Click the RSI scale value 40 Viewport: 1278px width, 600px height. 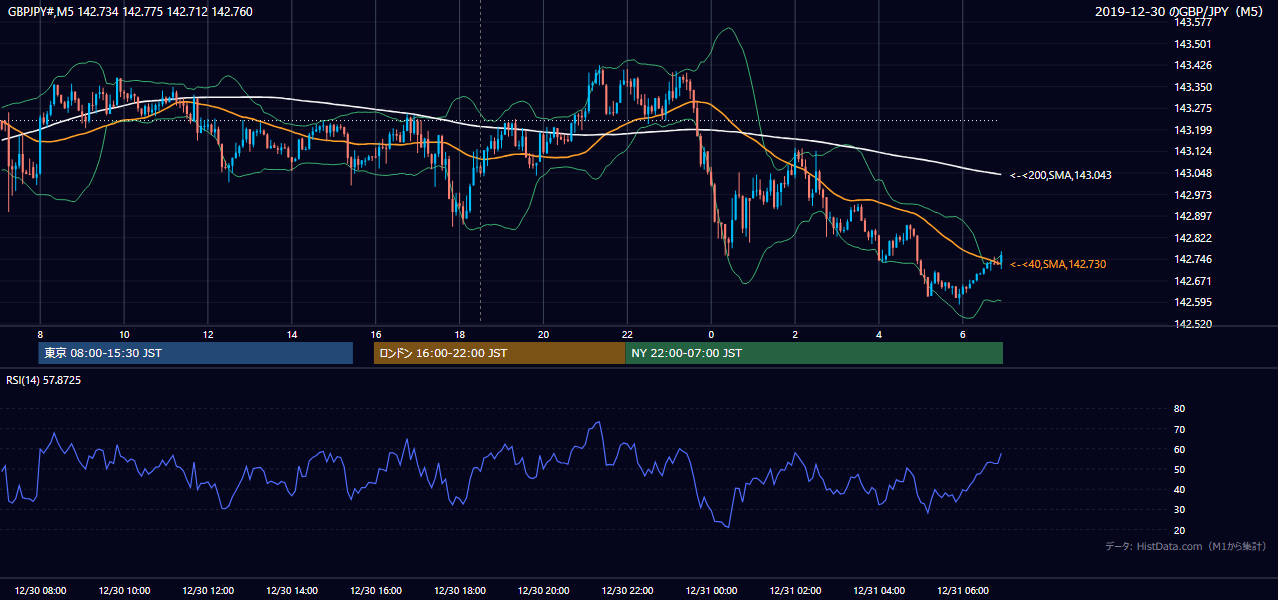pyautogui.click(x=1179, y=490)
